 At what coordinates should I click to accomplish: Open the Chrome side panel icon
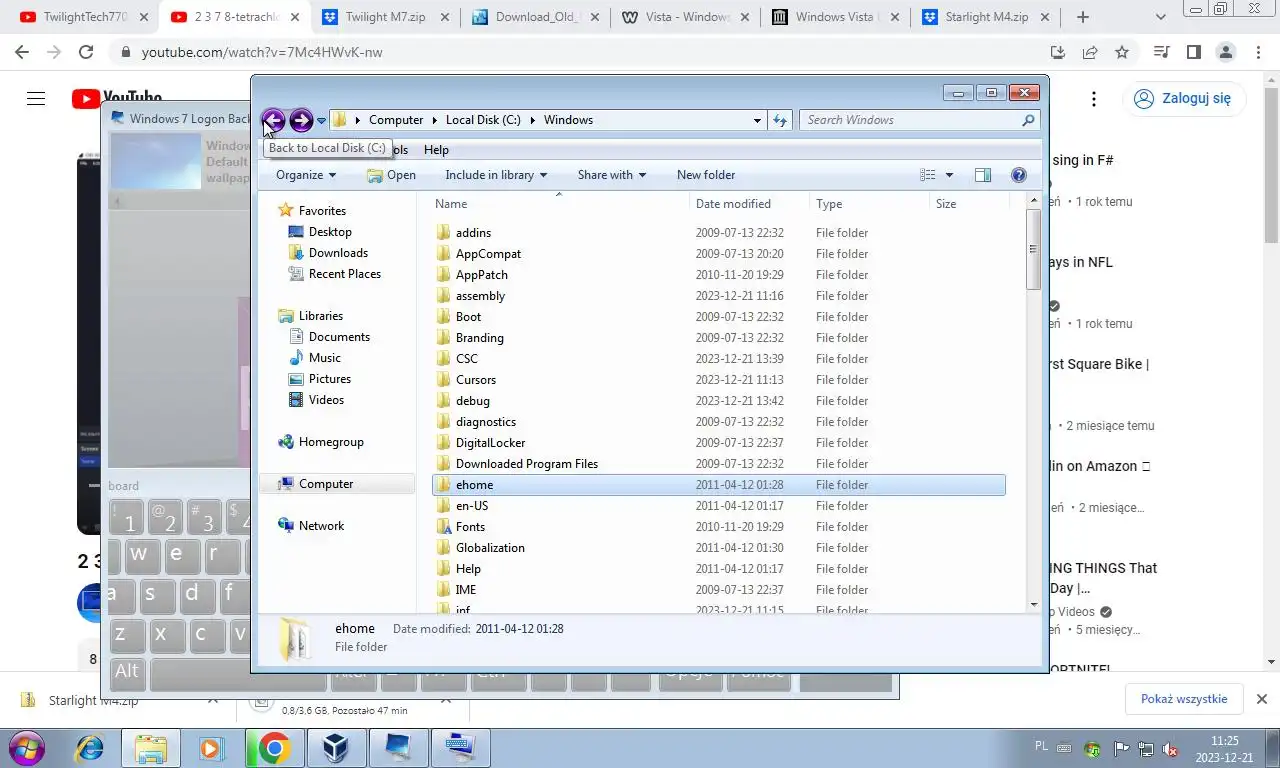click(x=1193, y=52)
